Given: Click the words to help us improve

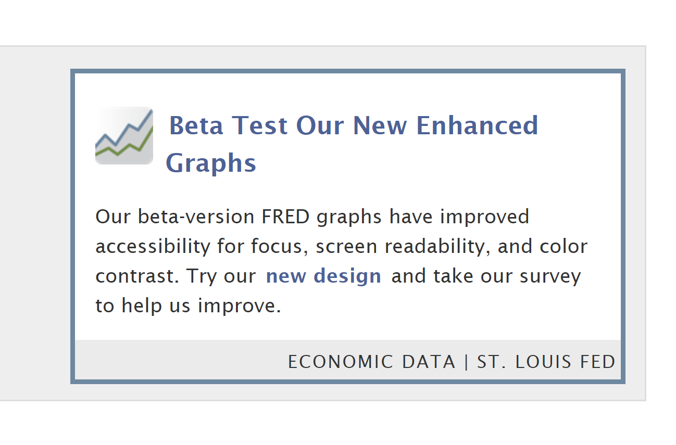Looking at the screenshot, I should click(188, 305).
